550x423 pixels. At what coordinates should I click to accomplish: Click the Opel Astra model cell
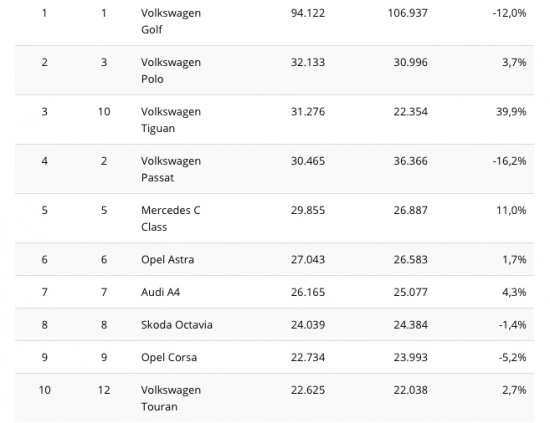[x=168, y=260]
